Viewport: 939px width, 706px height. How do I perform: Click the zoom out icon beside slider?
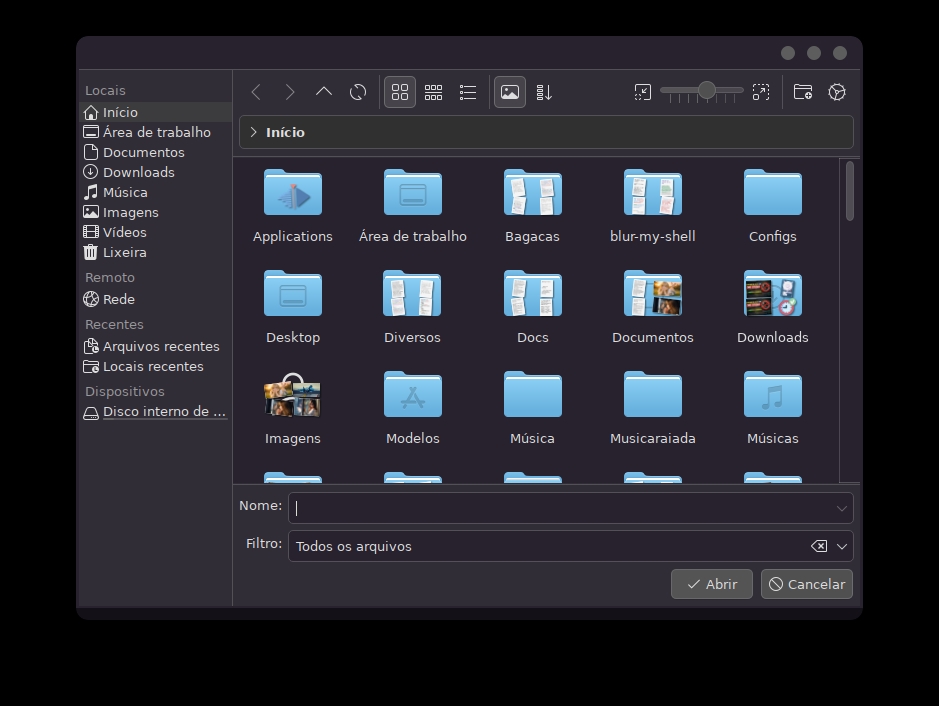(x=643, y=92)
